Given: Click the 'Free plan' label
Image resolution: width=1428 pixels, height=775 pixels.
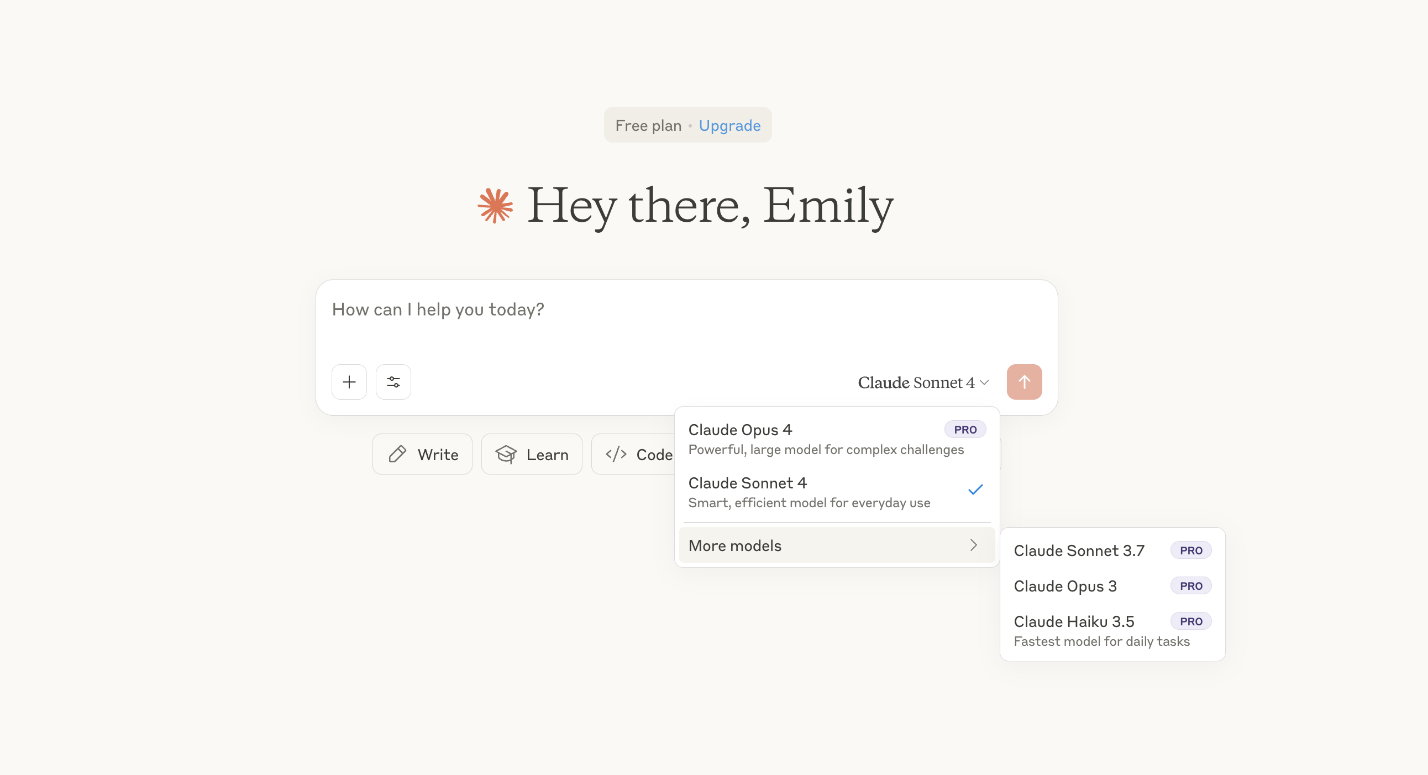Looking at the screenshot, I should tap(648, 125).
